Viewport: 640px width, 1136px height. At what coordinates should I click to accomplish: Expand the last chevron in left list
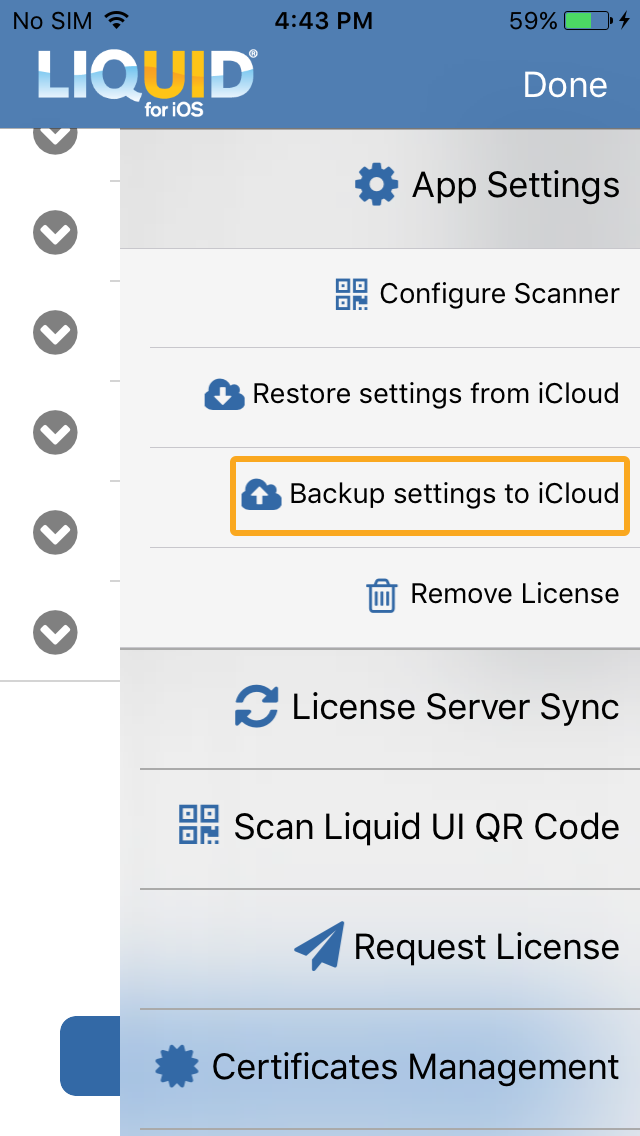click(55, 633)
